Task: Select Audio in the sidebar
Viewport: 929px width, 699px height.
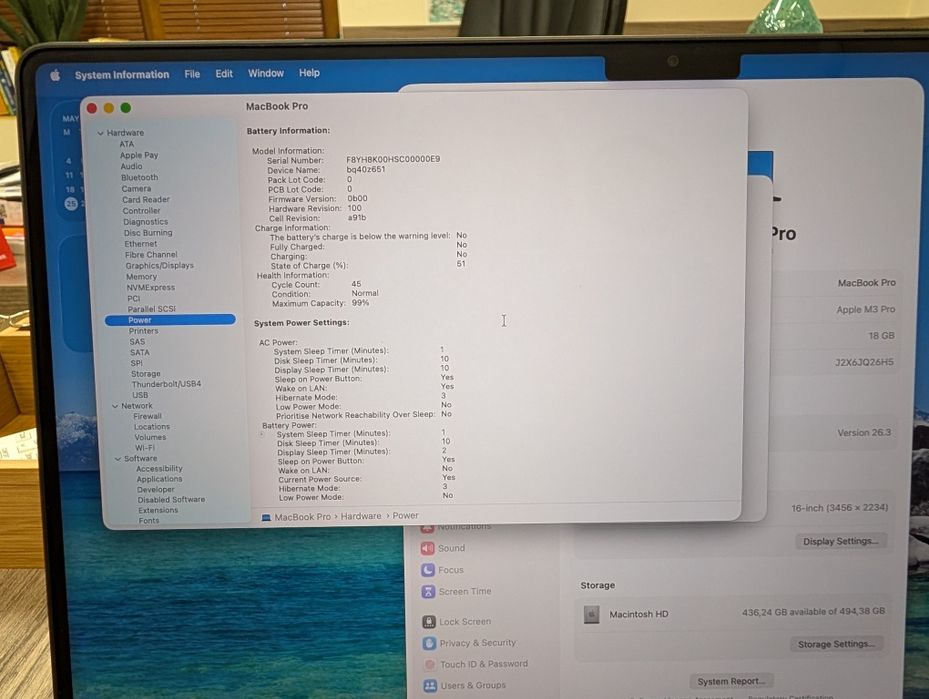Action: click(132, 166)
